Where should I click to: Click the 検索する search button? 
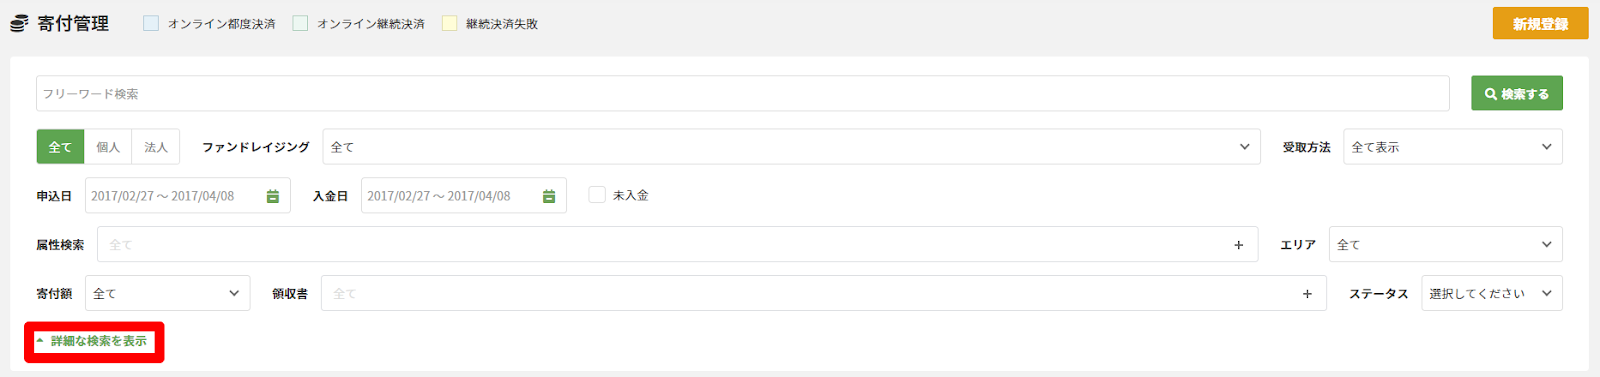[x=1516, y=94]
